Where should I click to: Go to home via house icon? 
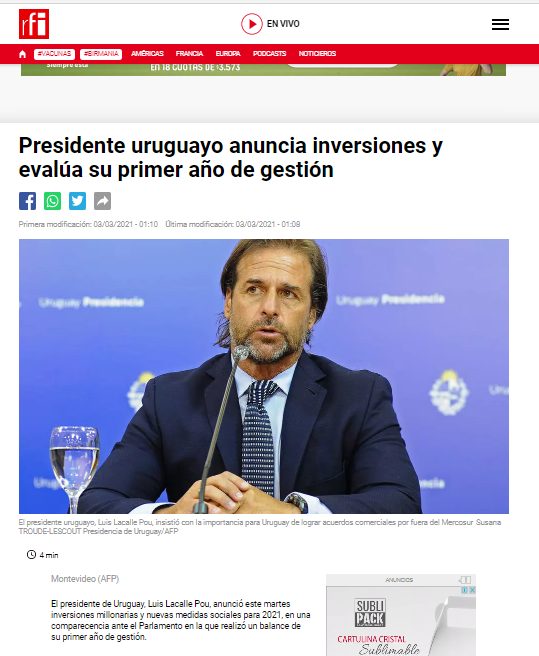[x=23, y=54]
